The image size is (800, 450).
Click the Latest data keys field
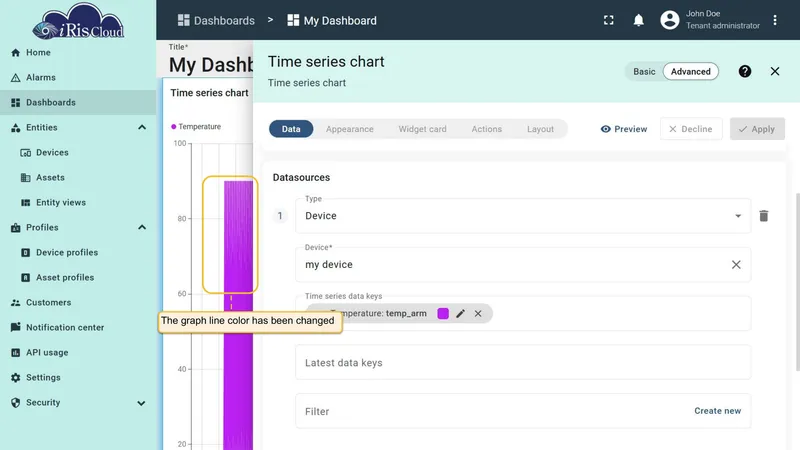click(523, 363)
